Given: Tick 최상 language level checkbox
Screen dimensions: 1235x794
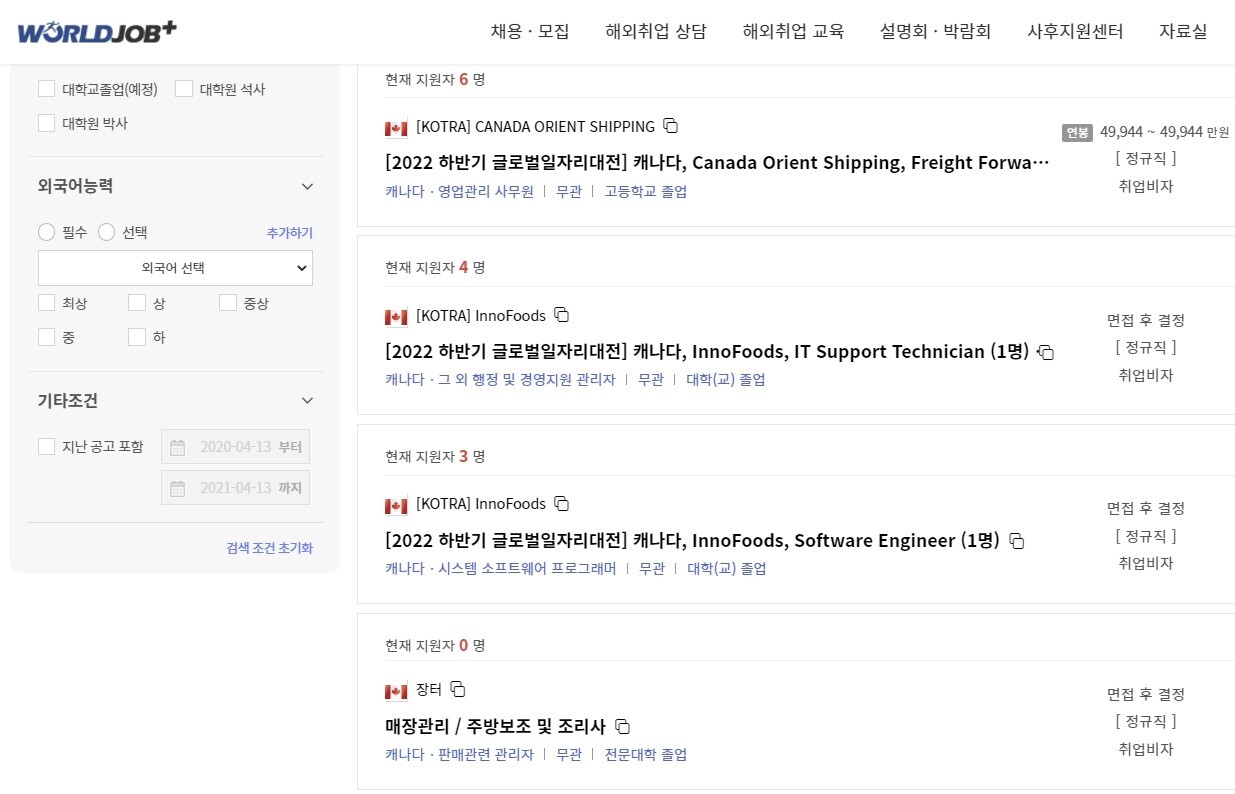Looking at the screenshot, I should click(46, 303).
